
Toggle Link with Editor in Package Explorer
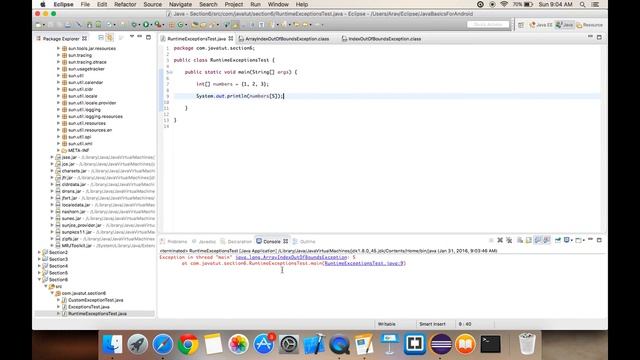[x=109, y=38]
